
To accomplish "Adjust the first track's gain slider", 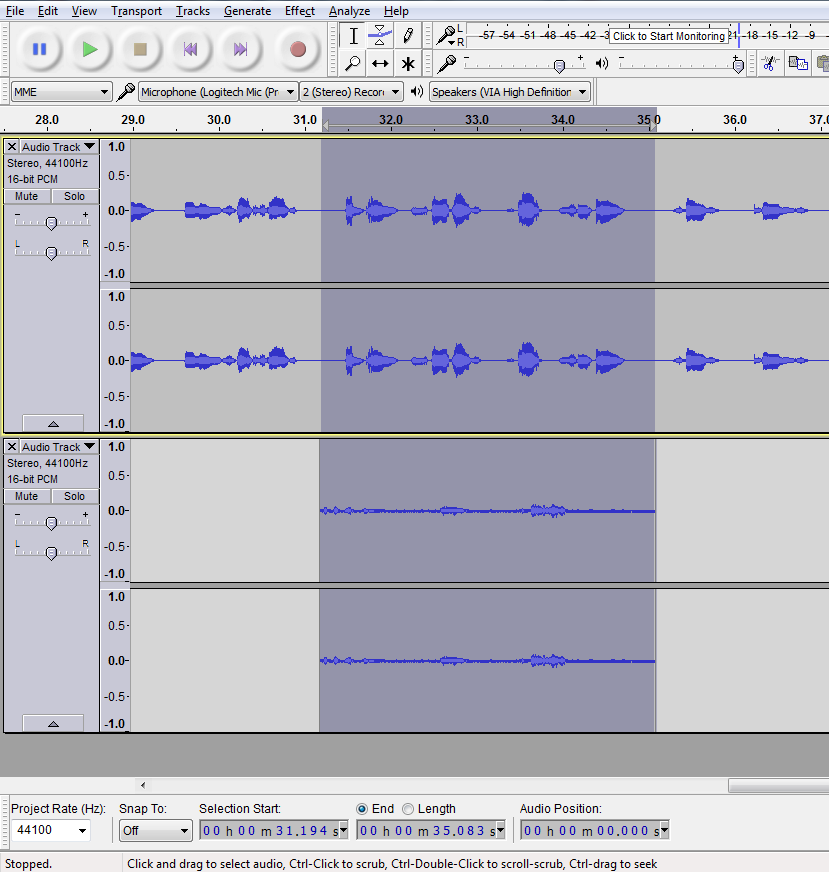I will point(51,223).
